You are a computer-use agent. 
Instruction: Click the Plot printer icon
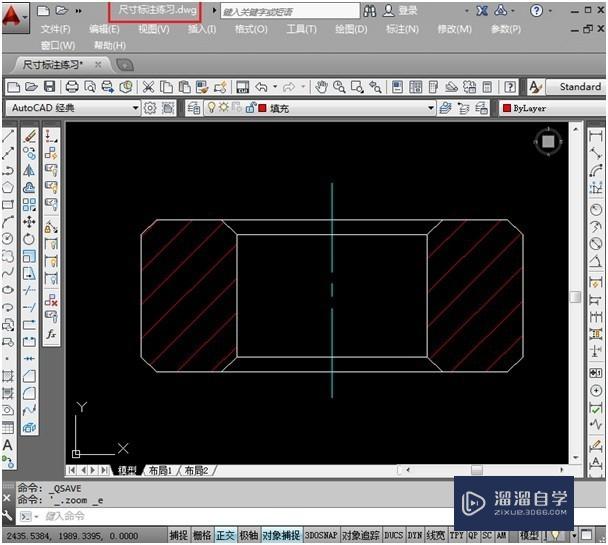coord(72,87)
